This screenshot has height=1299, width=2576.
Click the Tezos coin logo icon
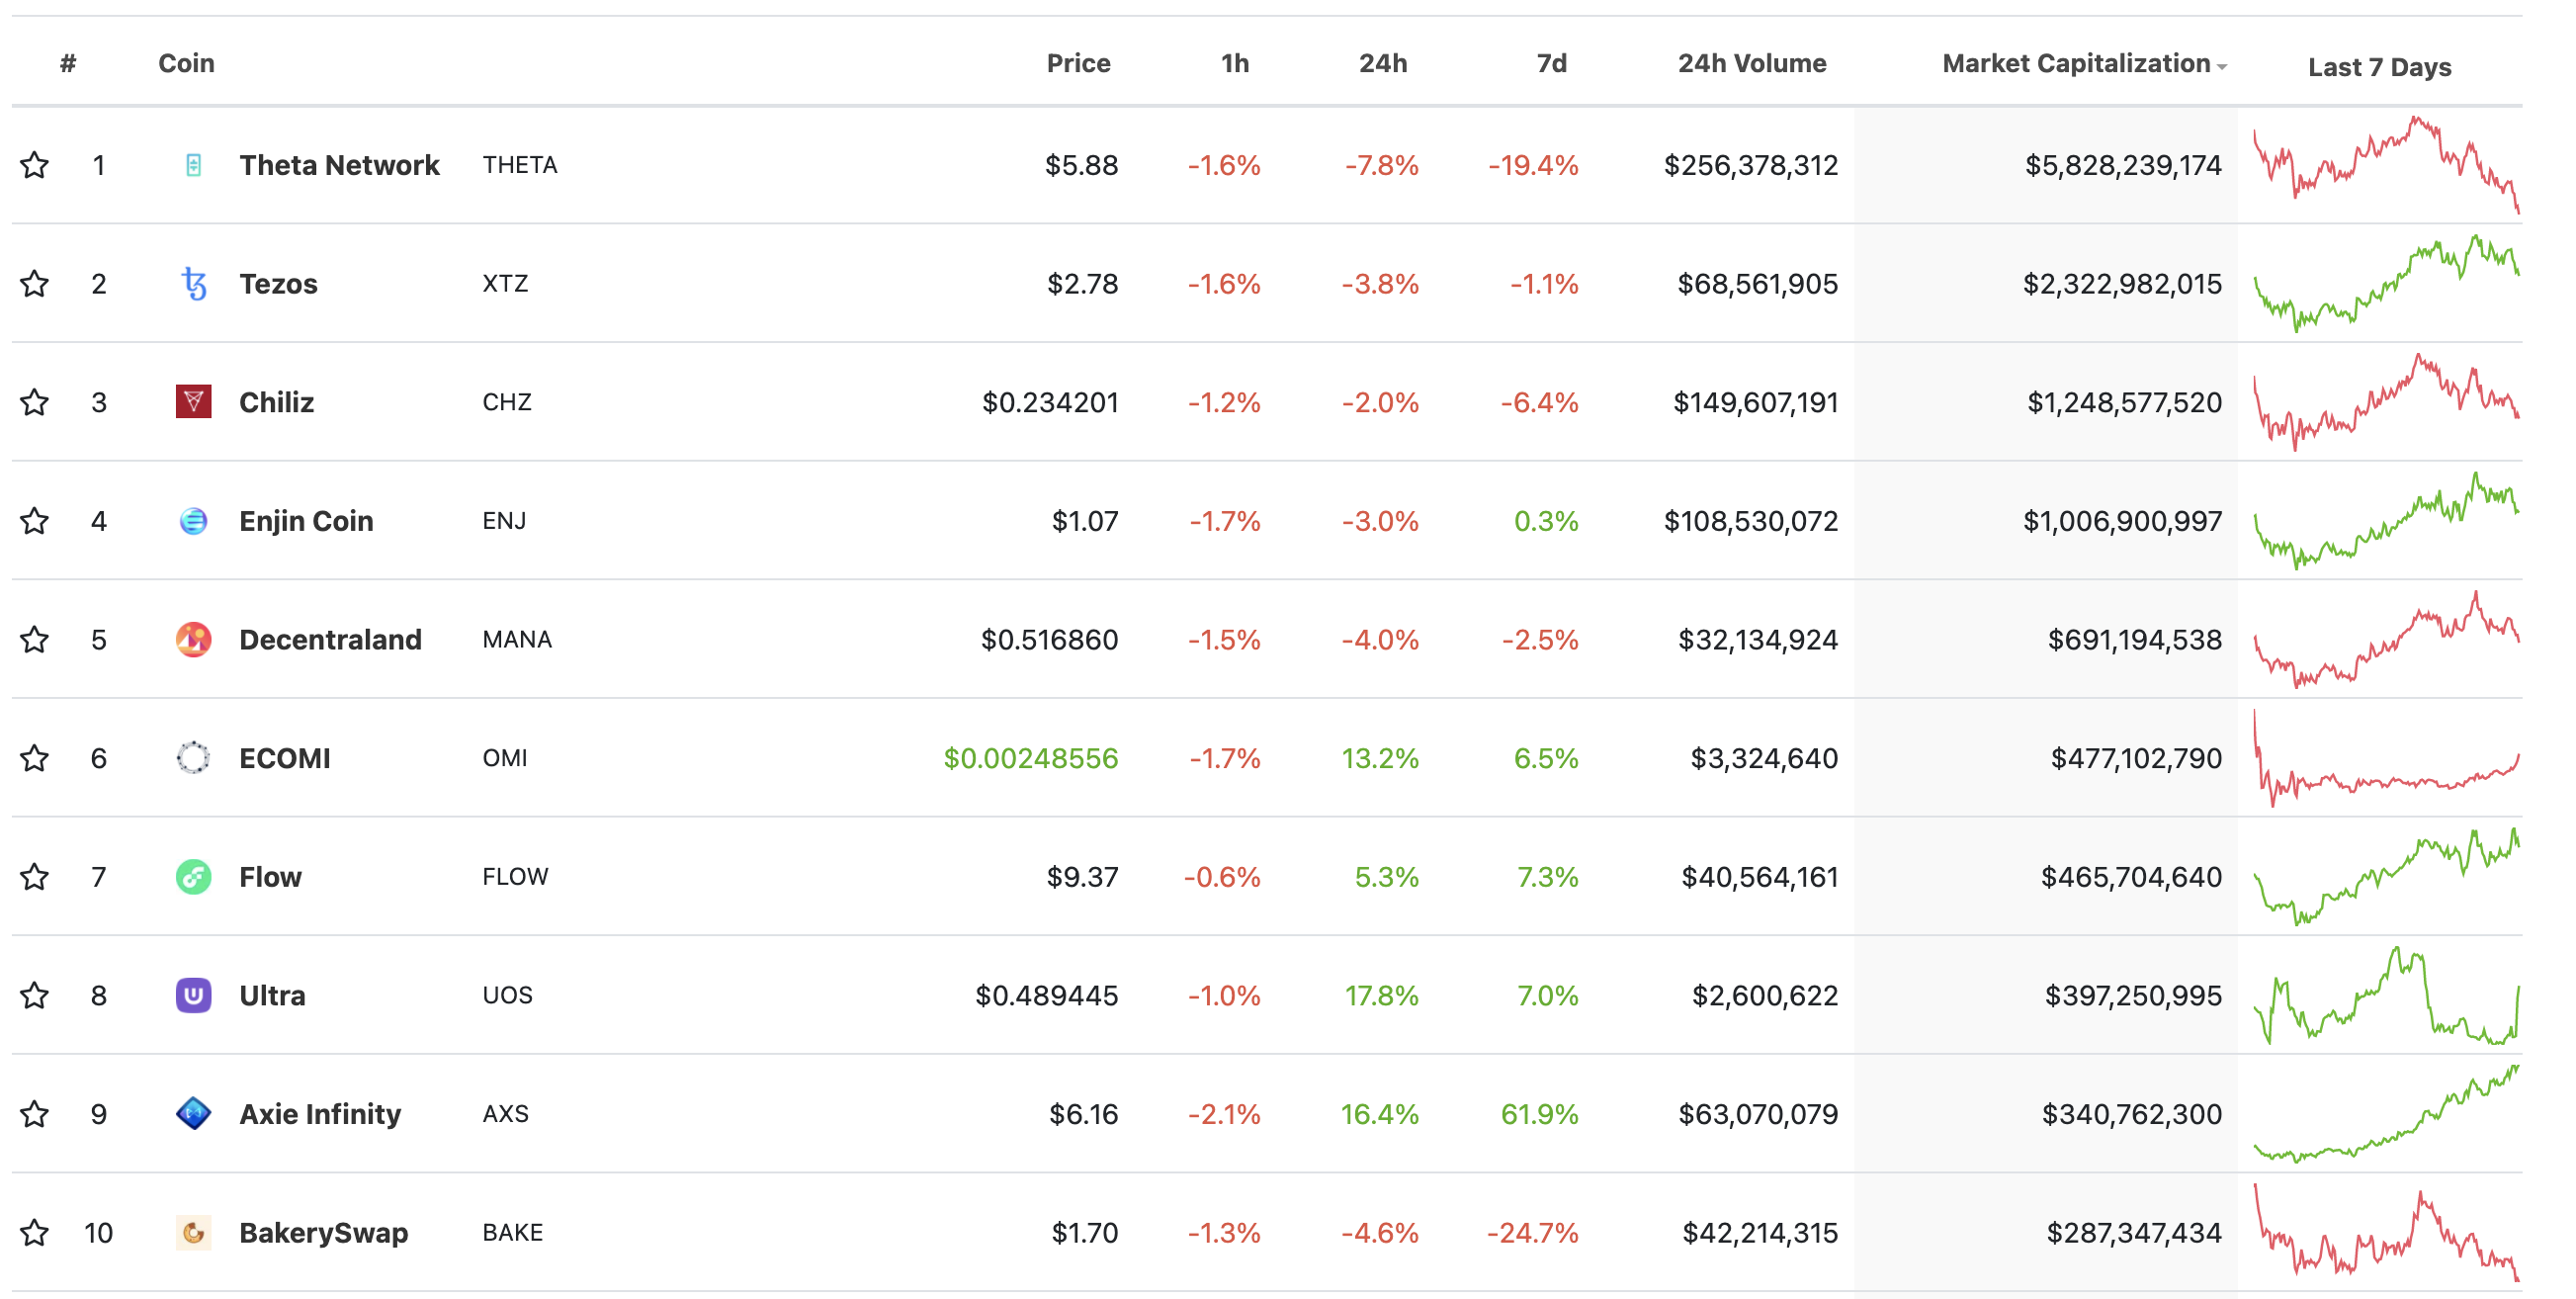pyautogui.click(x=193, y=284)
